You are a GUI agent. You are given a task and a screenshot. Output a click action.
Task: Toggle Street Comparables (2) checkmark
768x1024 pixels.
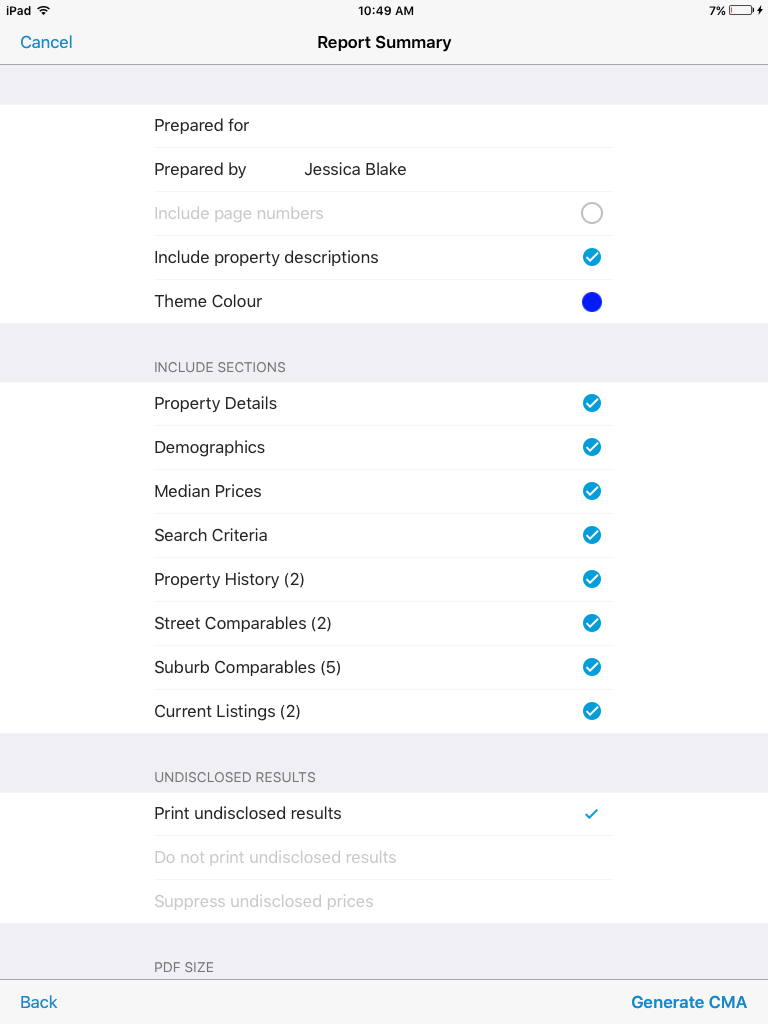point(592,623)
